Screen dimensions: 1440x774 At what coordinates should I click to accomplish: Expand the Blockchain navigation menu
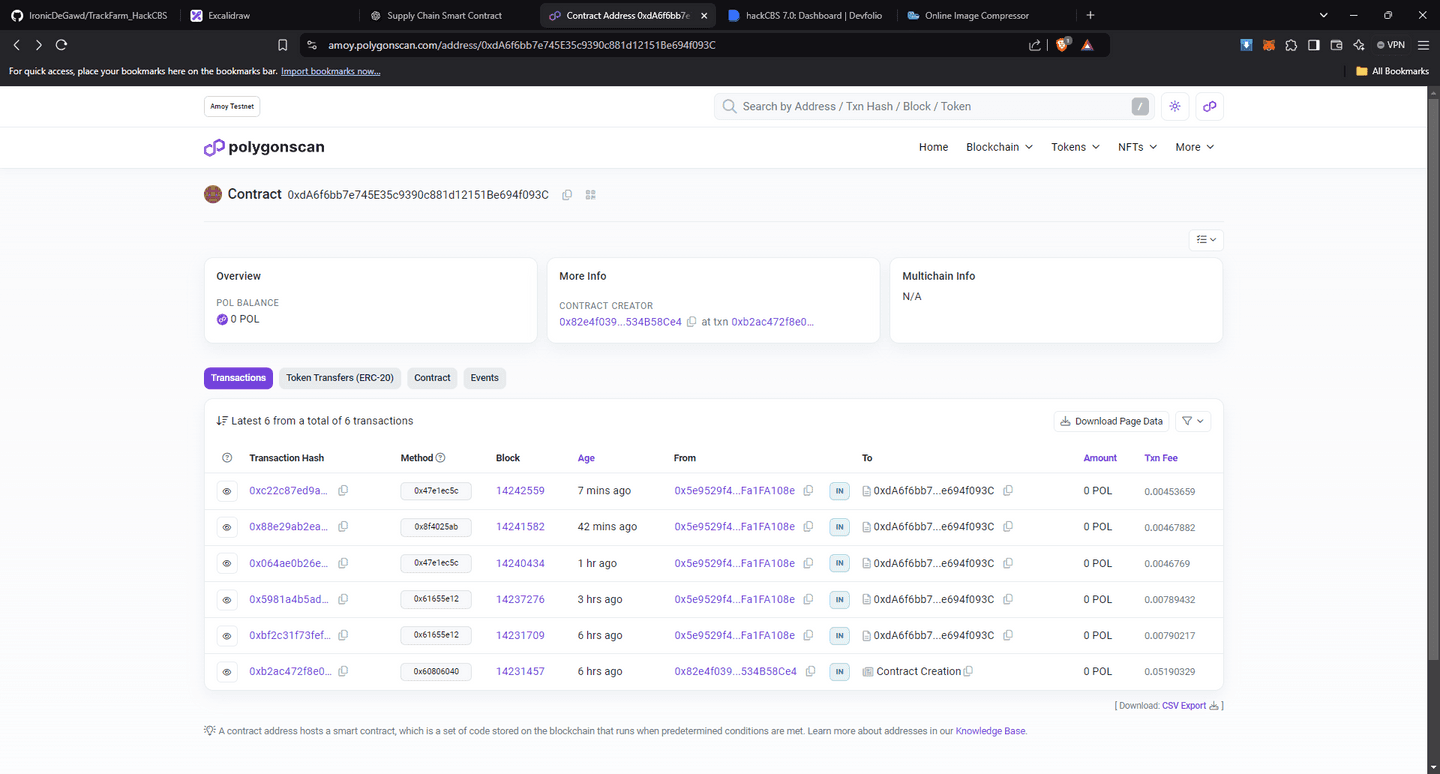pyautogui.click(x=999, y=147)
